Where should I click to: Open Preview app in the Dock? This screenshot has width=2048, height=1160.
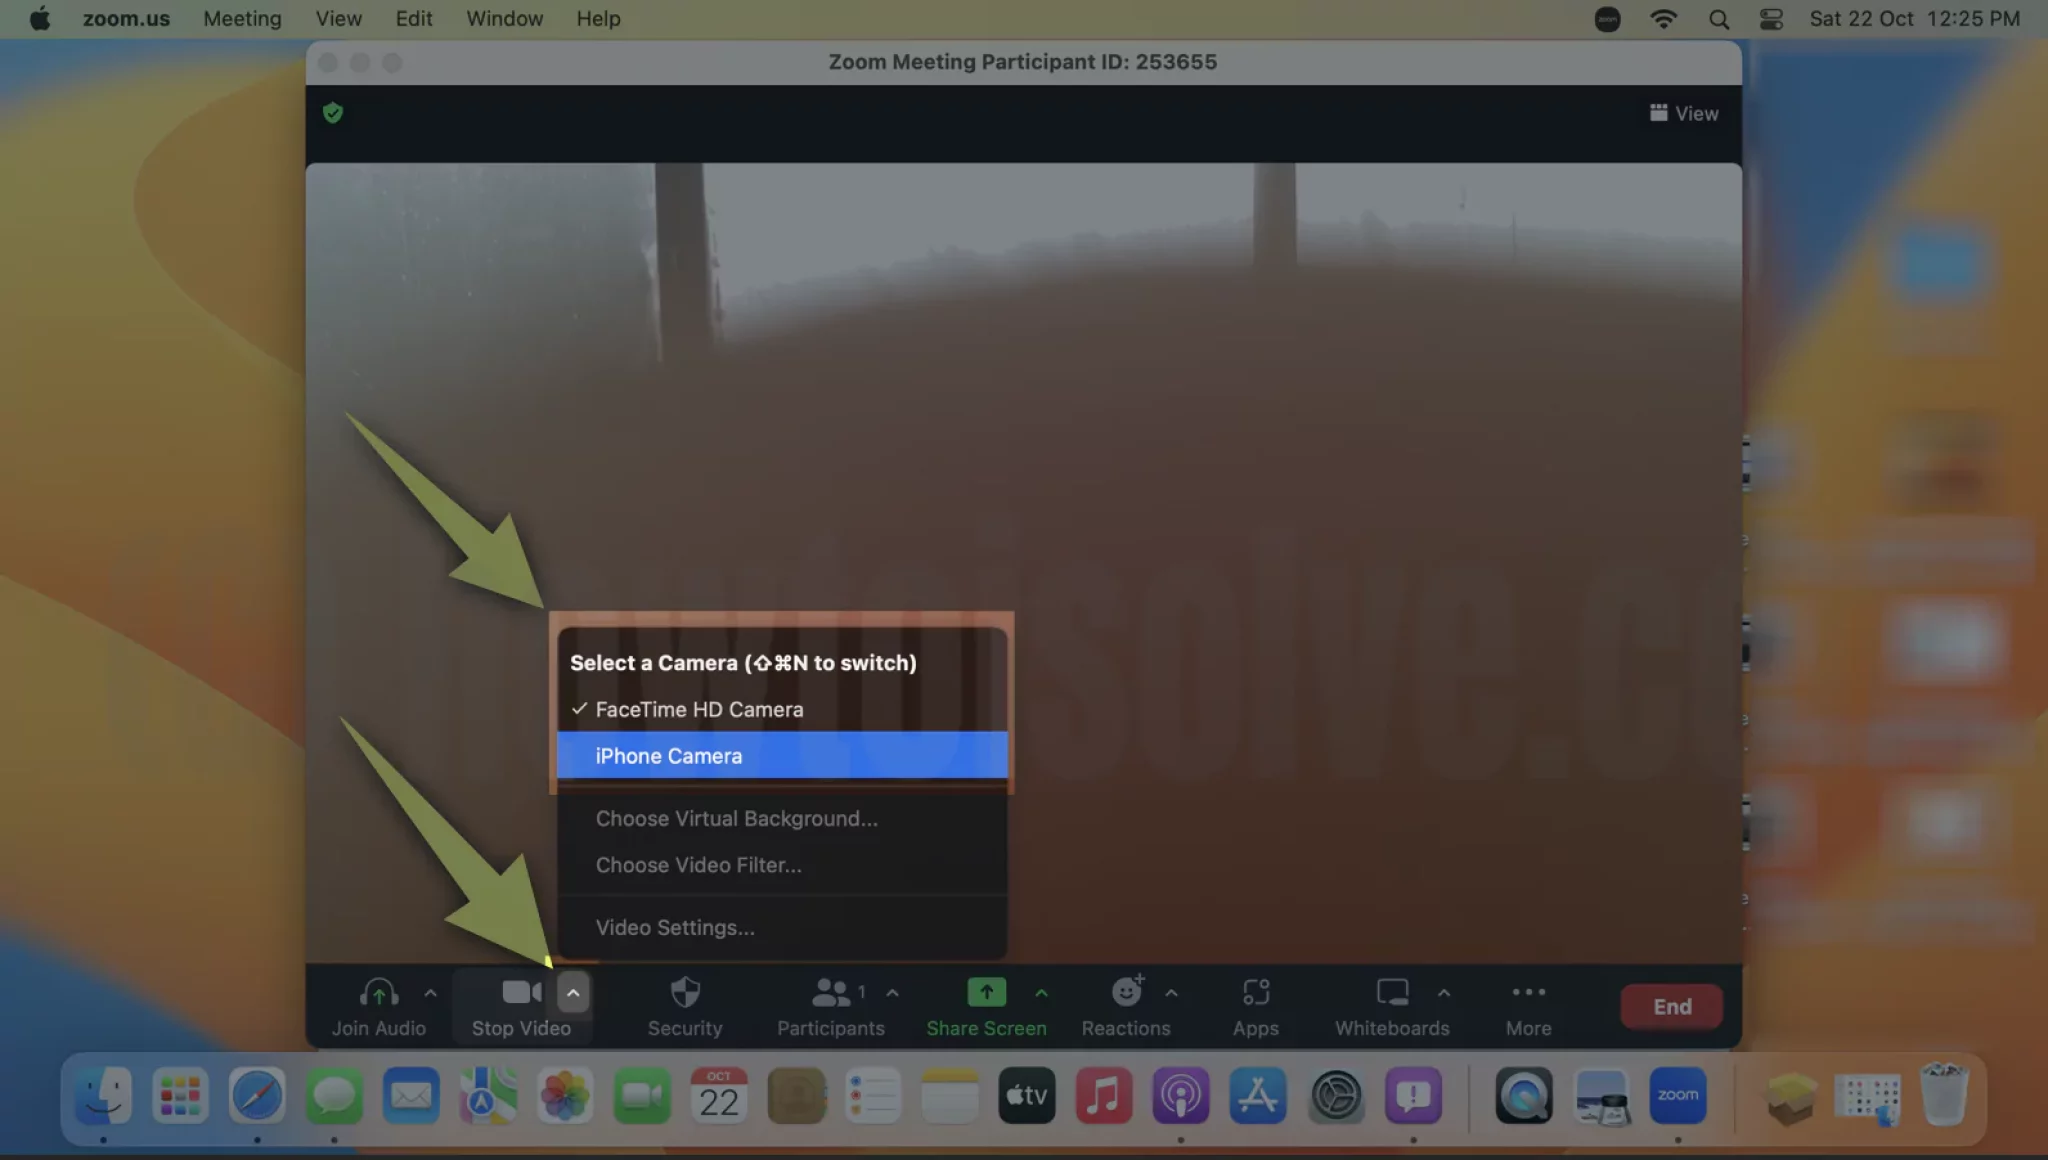coord(1601,1096)
